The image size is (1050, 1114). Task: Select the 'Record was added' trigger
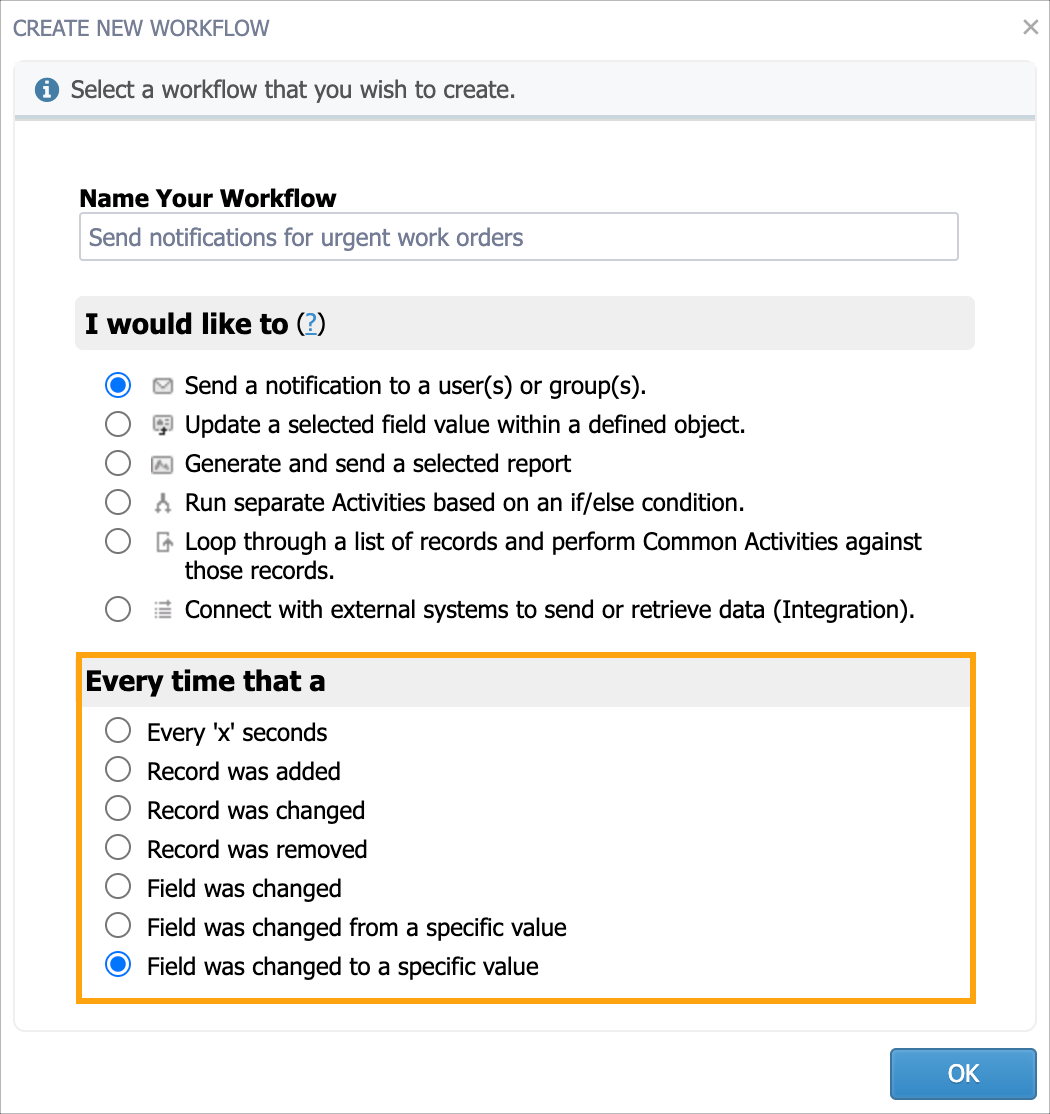[118, 769]
